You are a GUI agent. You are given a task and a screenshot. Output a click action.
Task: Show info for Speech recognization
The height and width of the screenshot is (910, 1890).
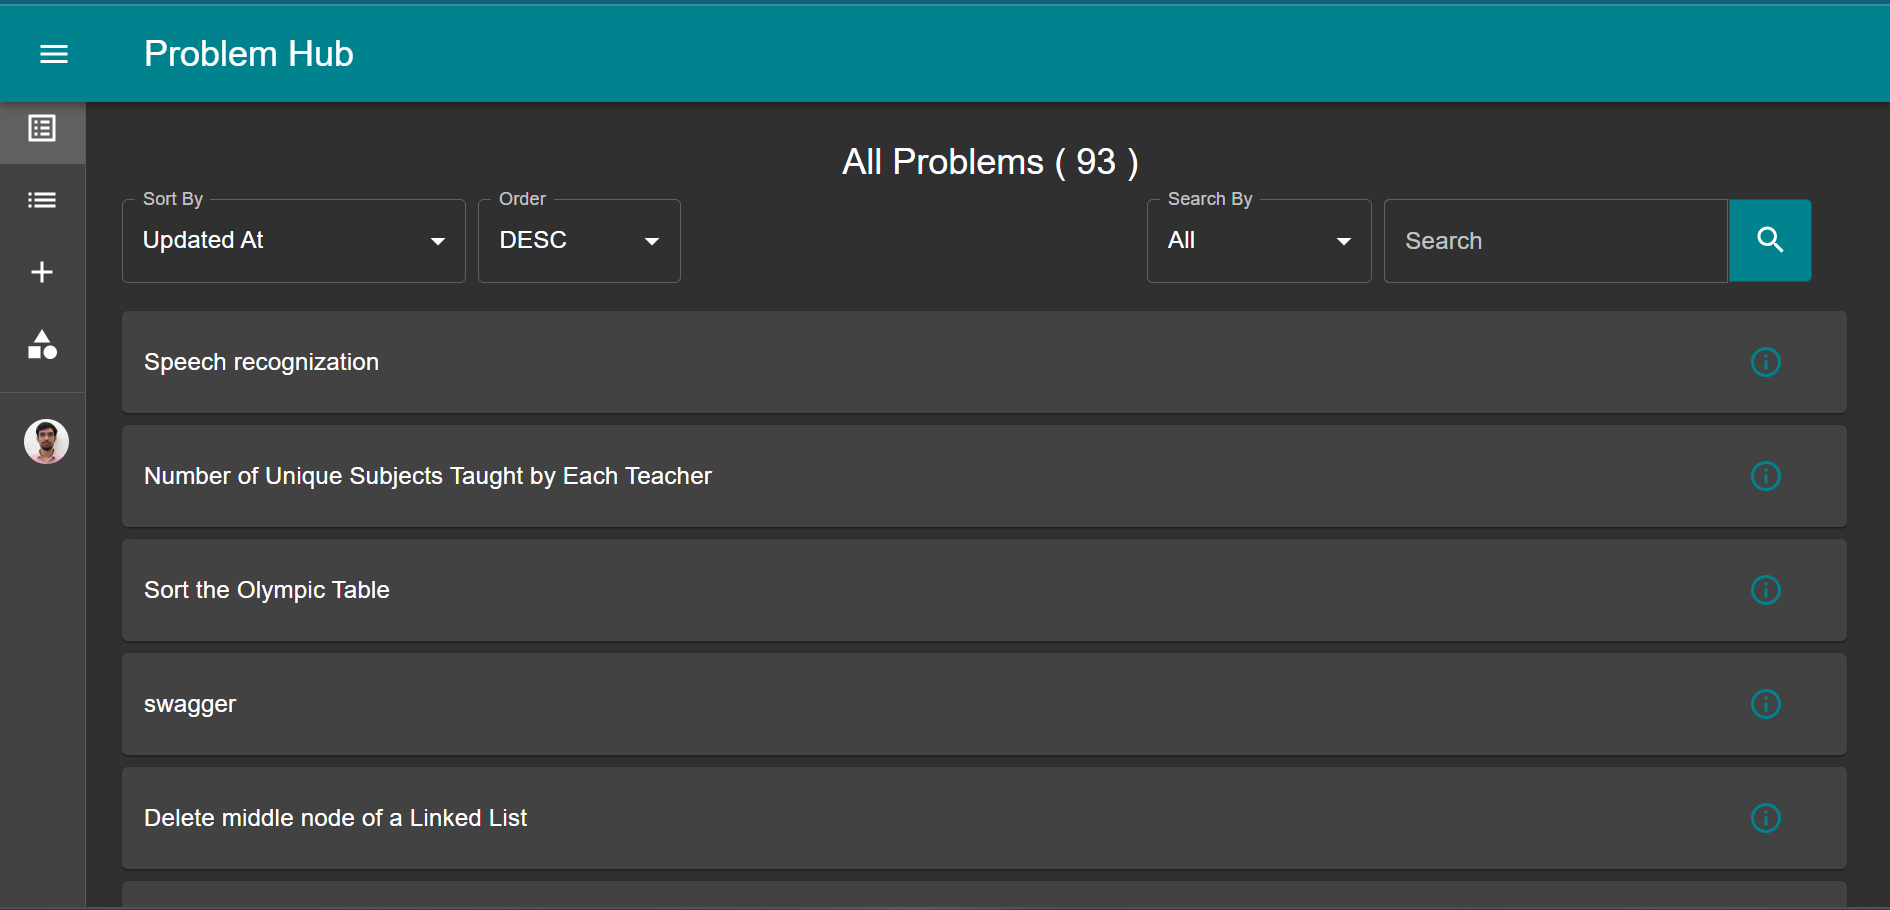click(x=1766, y=362)
